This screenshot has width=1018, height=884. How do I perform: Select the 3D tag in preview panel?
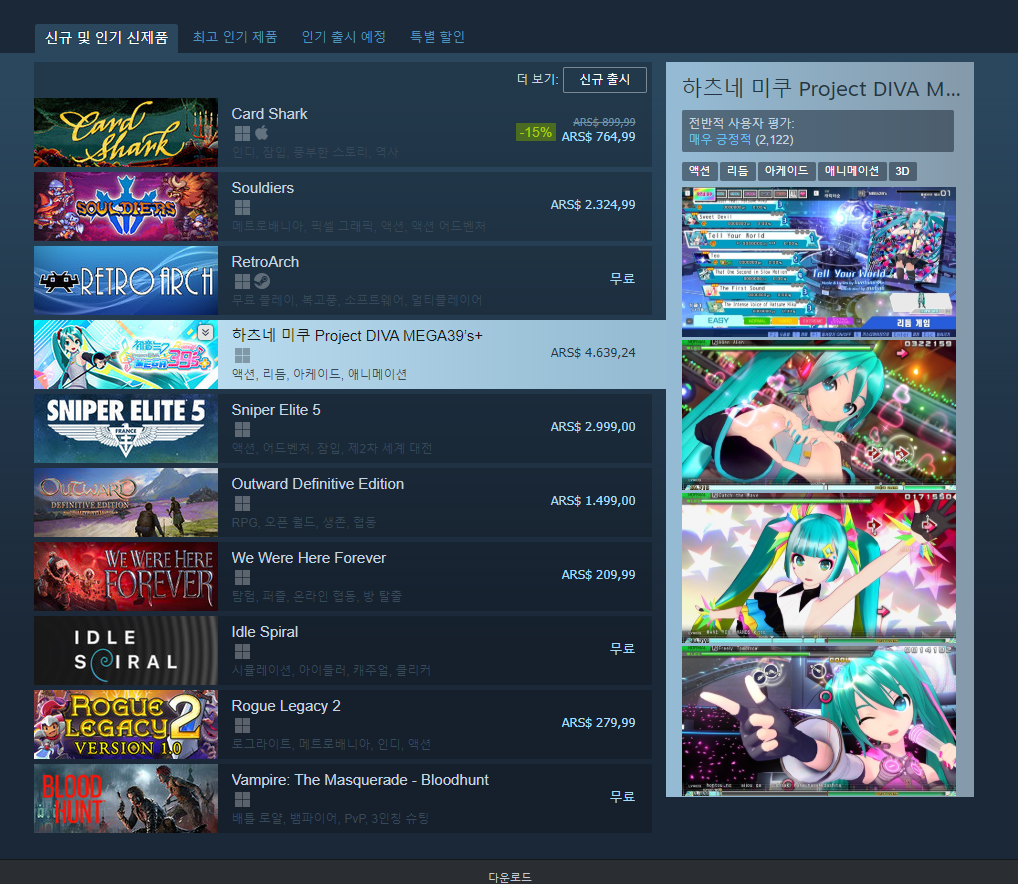pyautogui.click(x=902, y=171)
